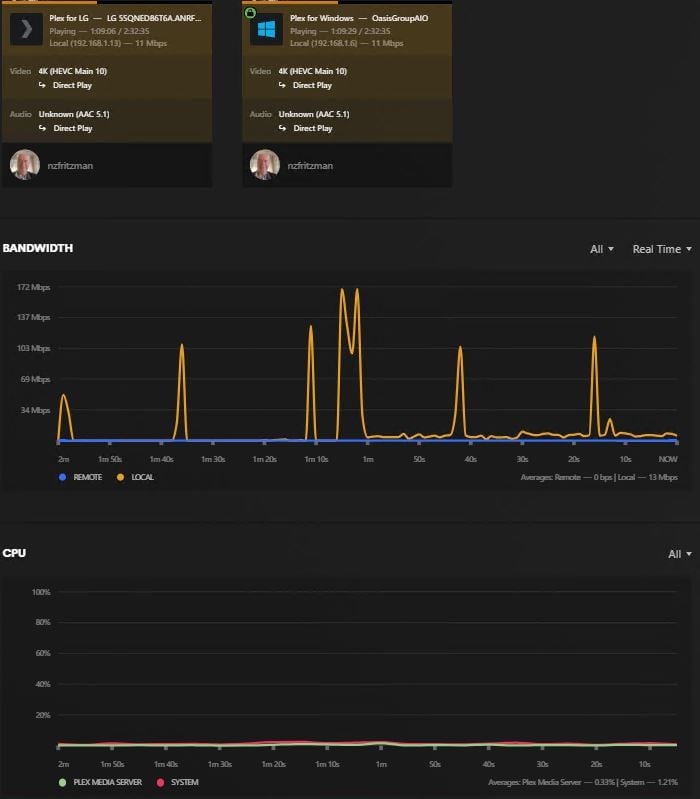Screen dimensions: 700x799
Task: Click the NOW label on bandwidth axis
Action: (668, 459)
